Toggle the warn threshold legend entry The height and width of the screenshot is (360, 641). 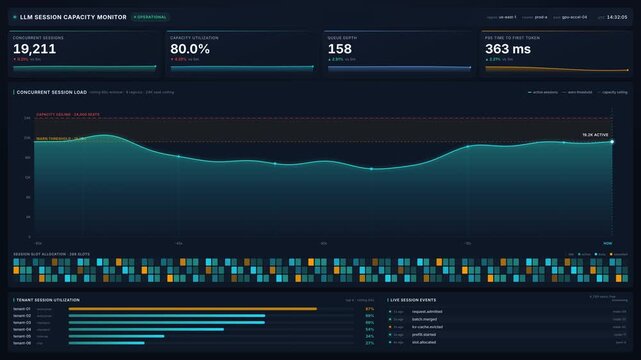(577, 92)
